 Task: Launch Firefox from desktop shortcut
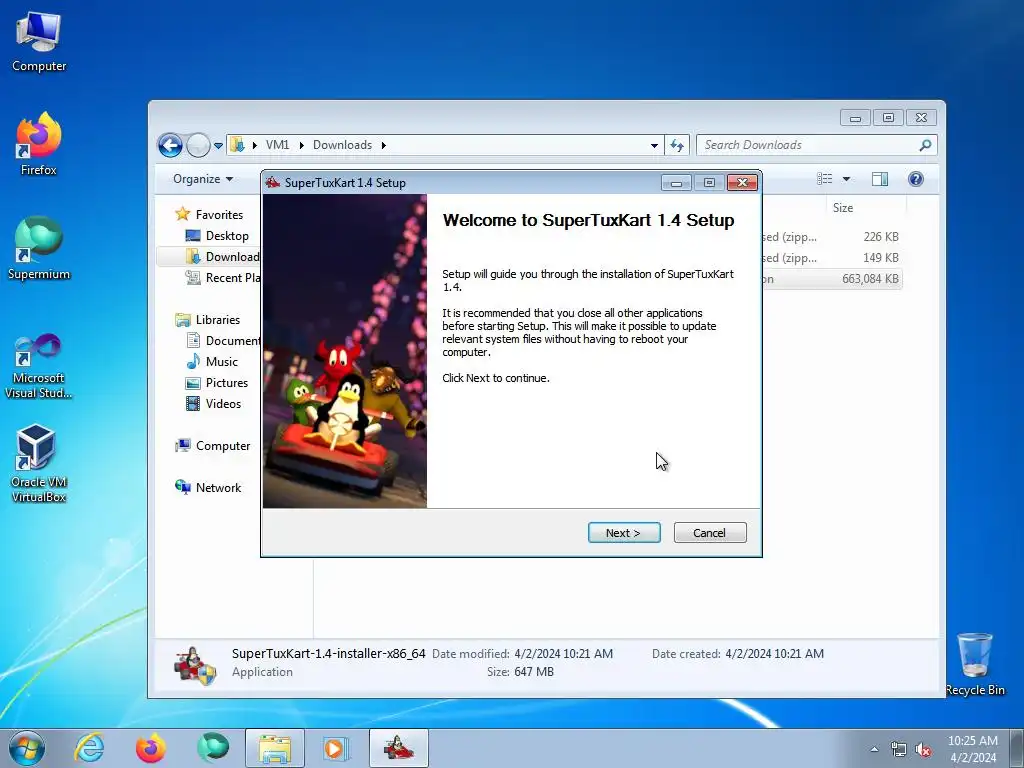click(39, 144)
